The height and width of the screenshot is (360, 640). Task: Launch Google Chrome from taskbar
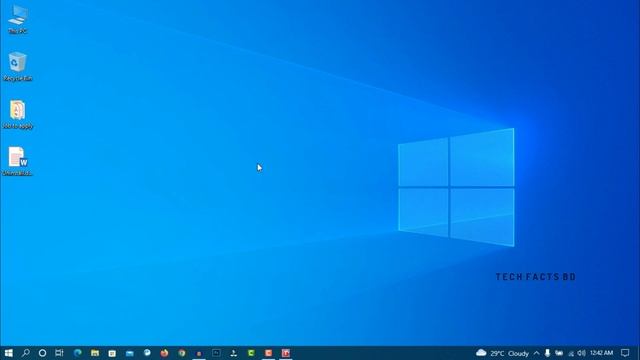(182, 353)
